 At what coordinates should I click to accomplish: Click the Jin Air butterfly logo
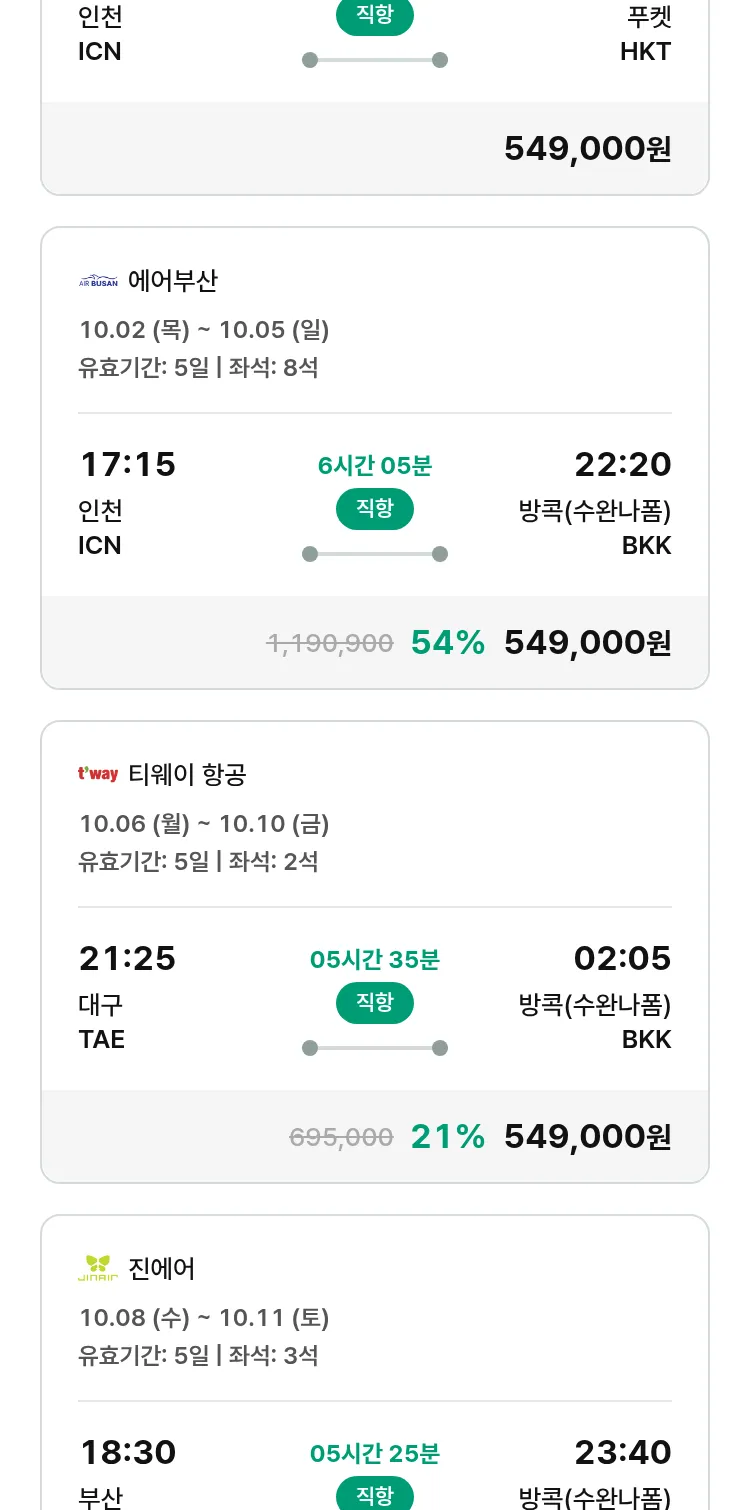[98, 1268]
